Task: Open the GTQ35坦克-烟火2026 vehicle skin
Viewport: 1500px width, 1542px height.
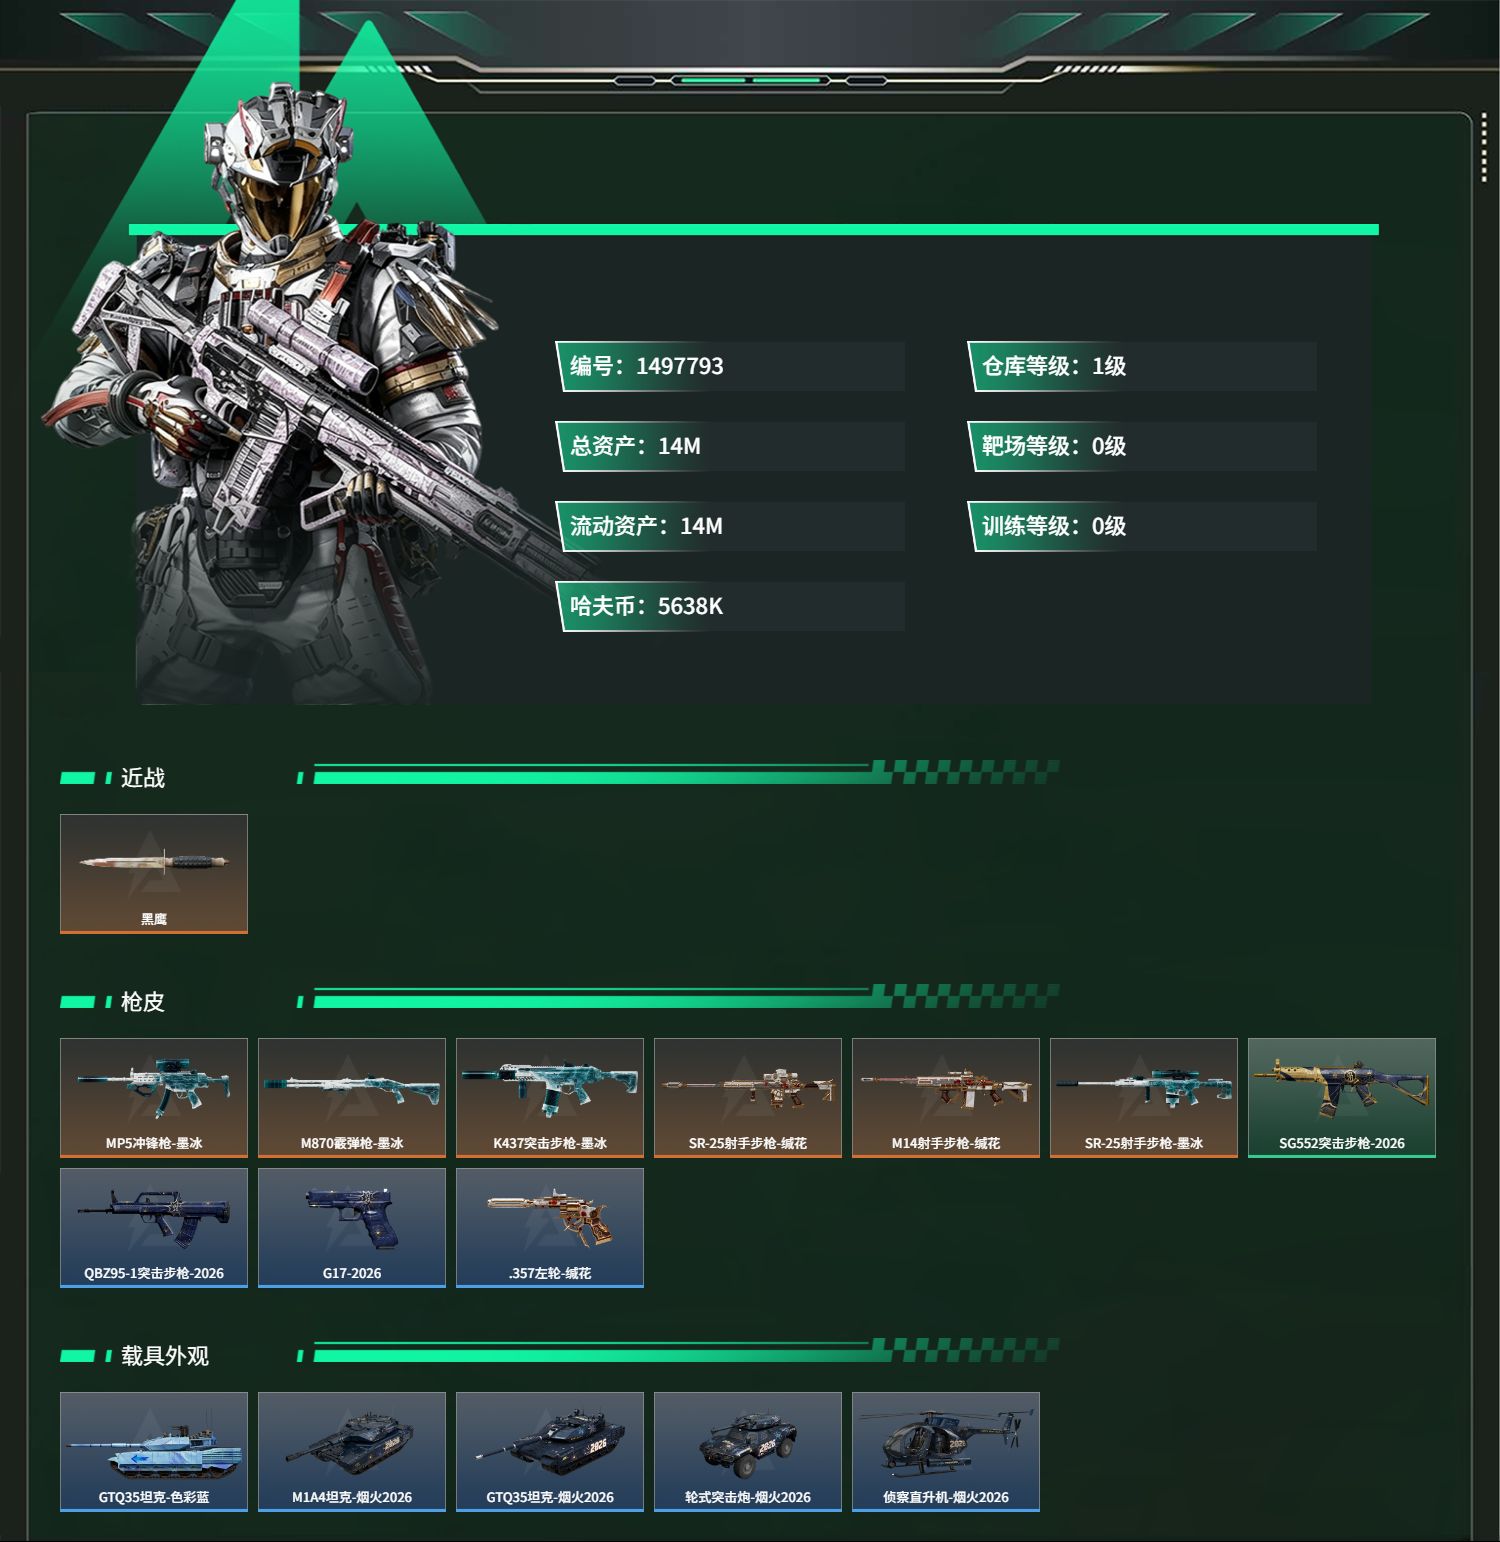Action: (x=550, y=1452)
